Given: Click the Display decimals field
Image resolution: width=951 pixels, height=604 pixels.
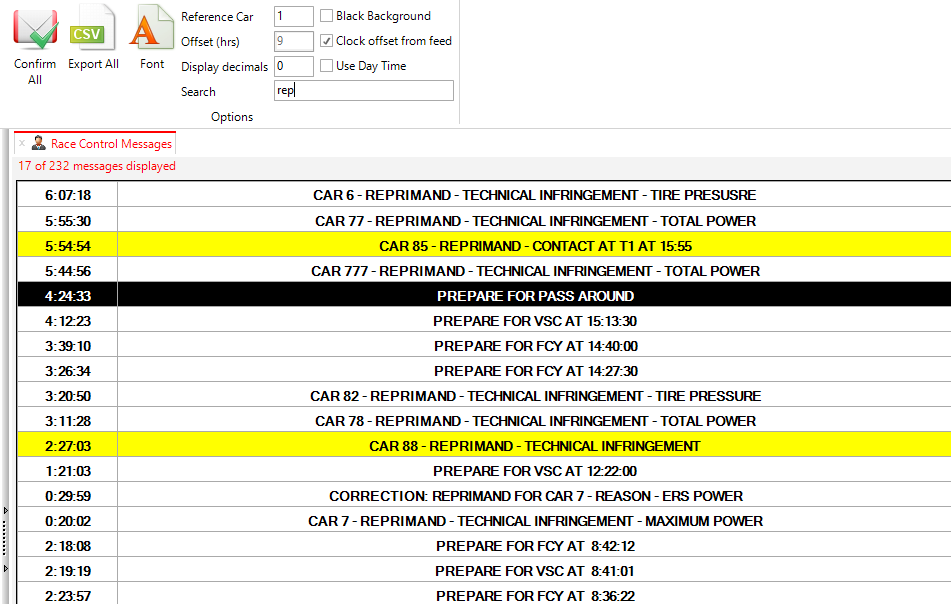Looking at the screenshot, I should 293,66.
